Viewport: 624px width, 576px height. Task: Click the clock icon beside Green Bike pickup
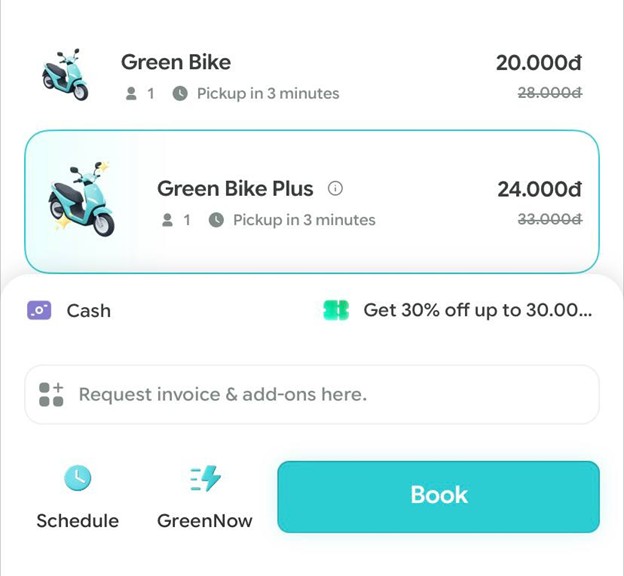point(180,94)
